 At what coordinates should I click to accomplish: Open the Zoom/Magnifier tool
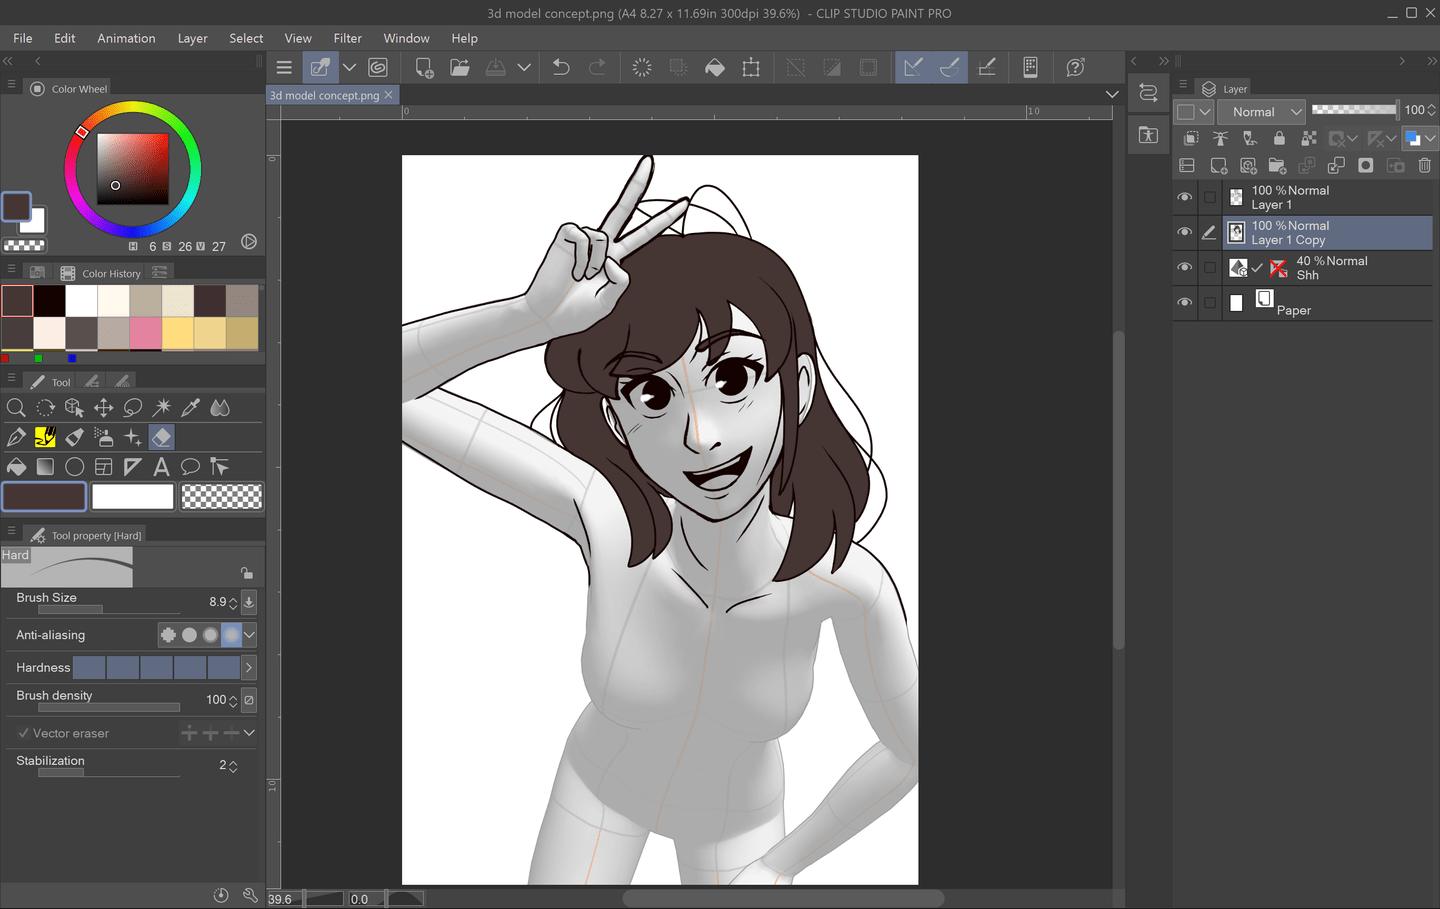point(16,407)
